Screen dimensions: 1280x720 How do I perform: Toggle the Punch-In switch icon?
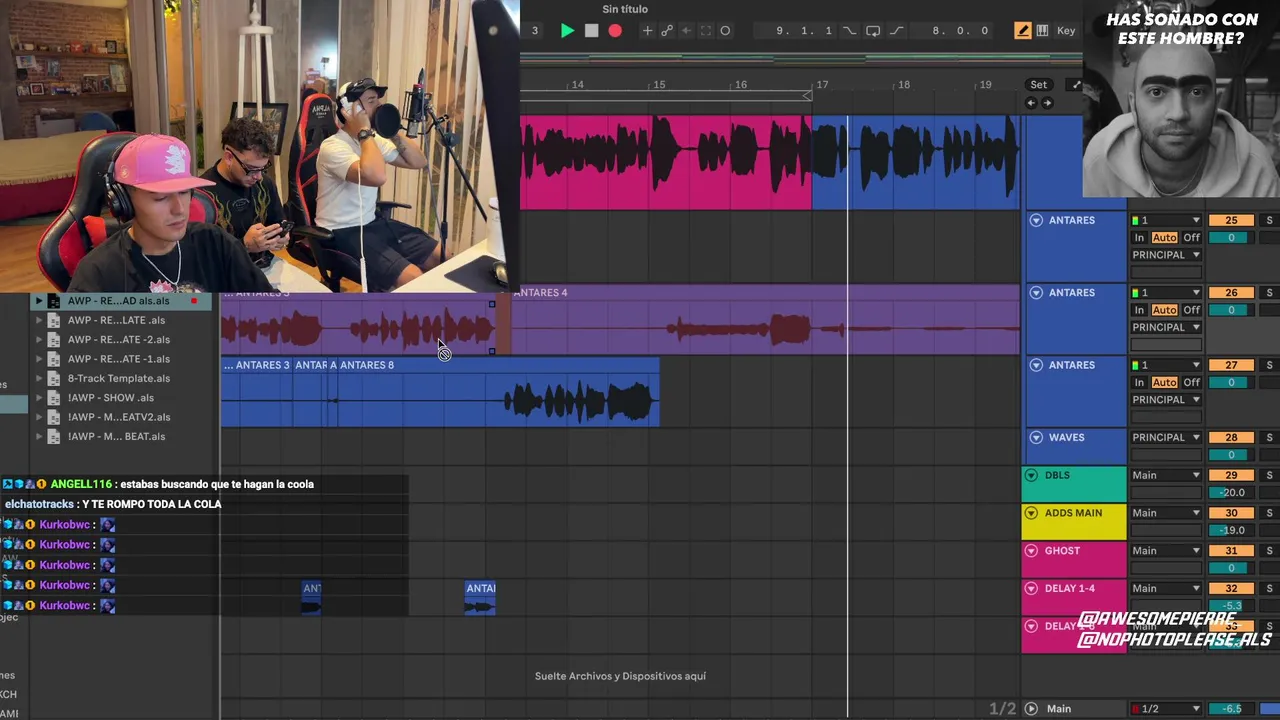pyautogui.click(x=849, y=31)
